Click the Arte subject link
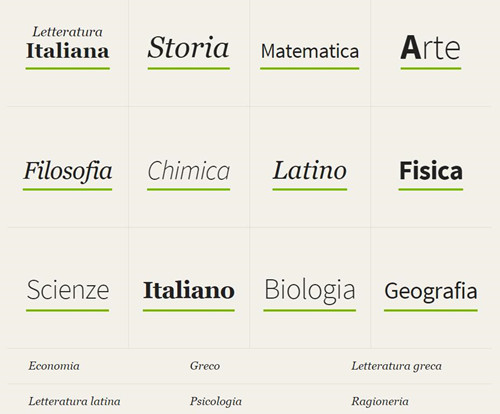 coord(431,48)
